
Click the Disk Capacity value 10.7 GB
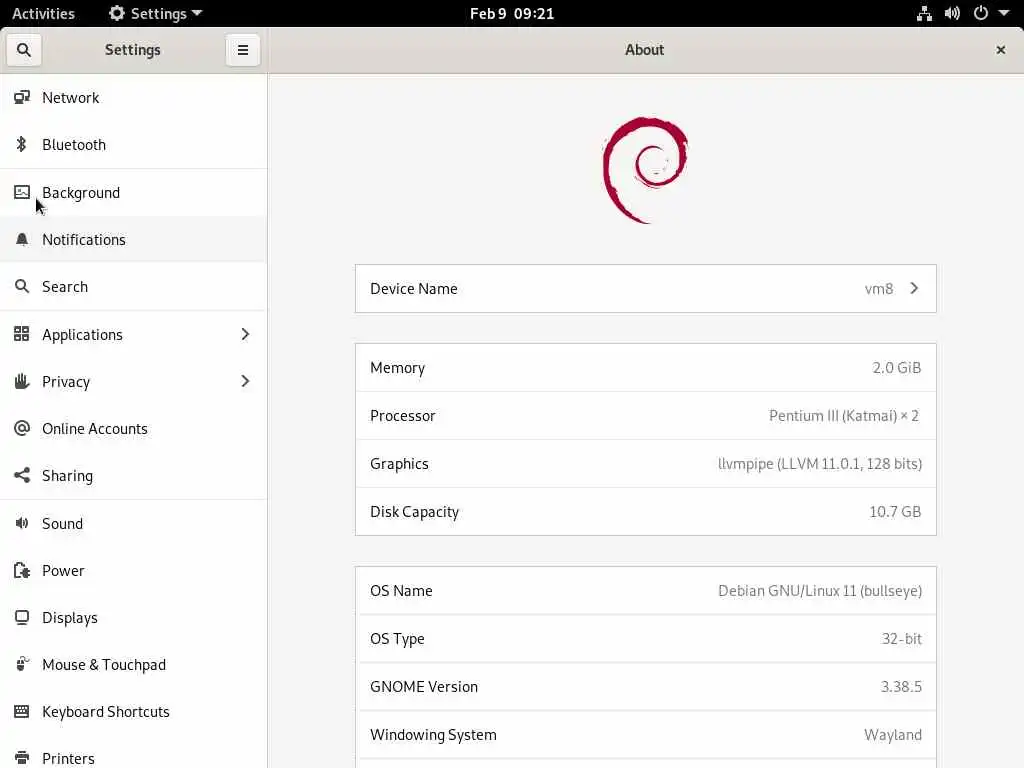pyautogui.click(x=895, y=511)
